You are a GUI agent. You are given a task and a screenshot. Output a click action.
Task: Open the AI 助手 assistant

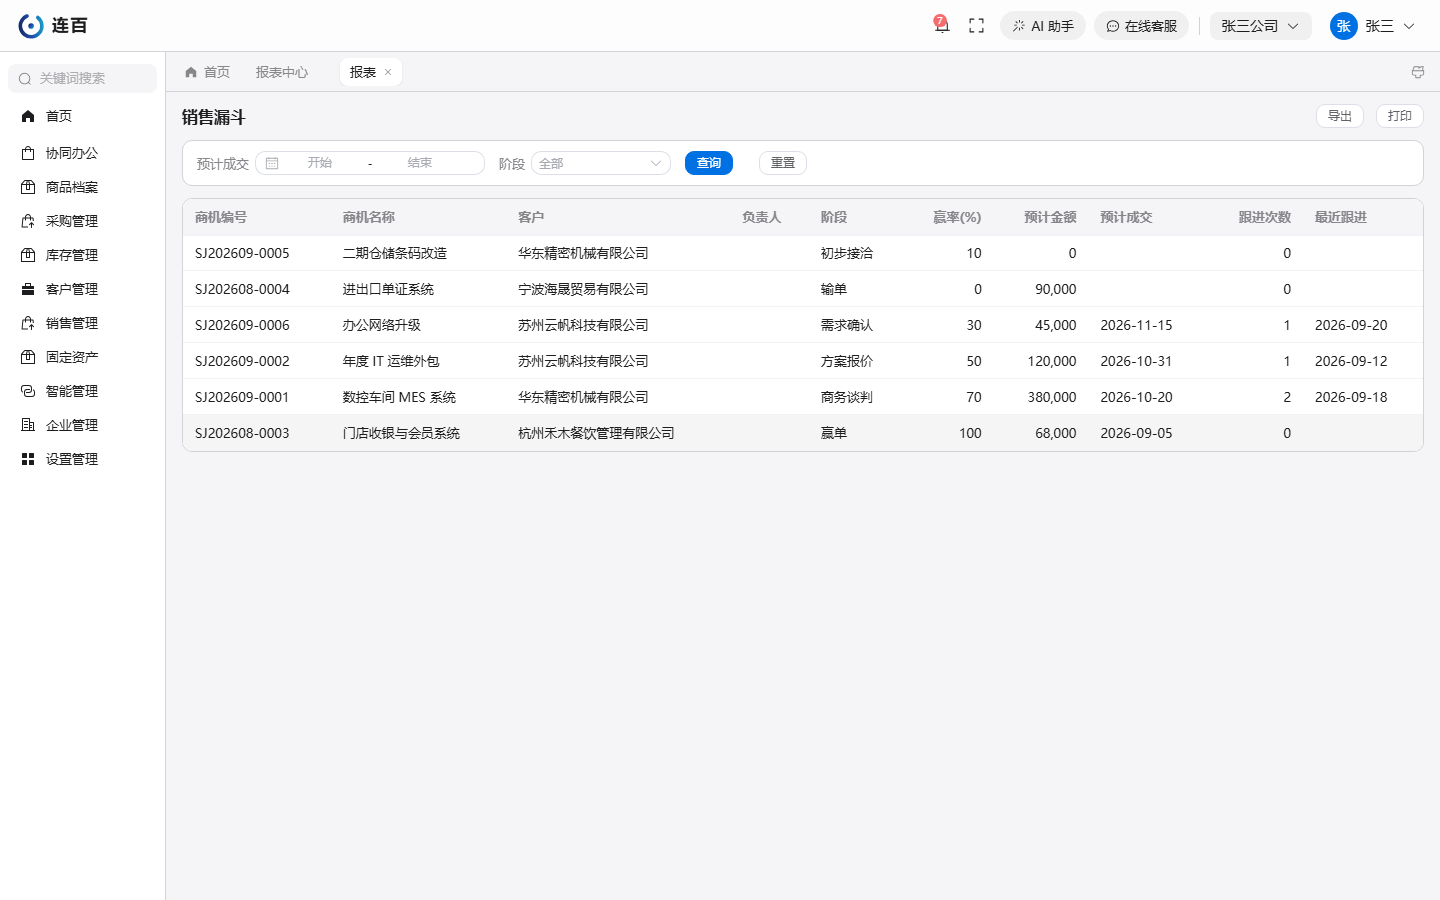click(1043, 26)
